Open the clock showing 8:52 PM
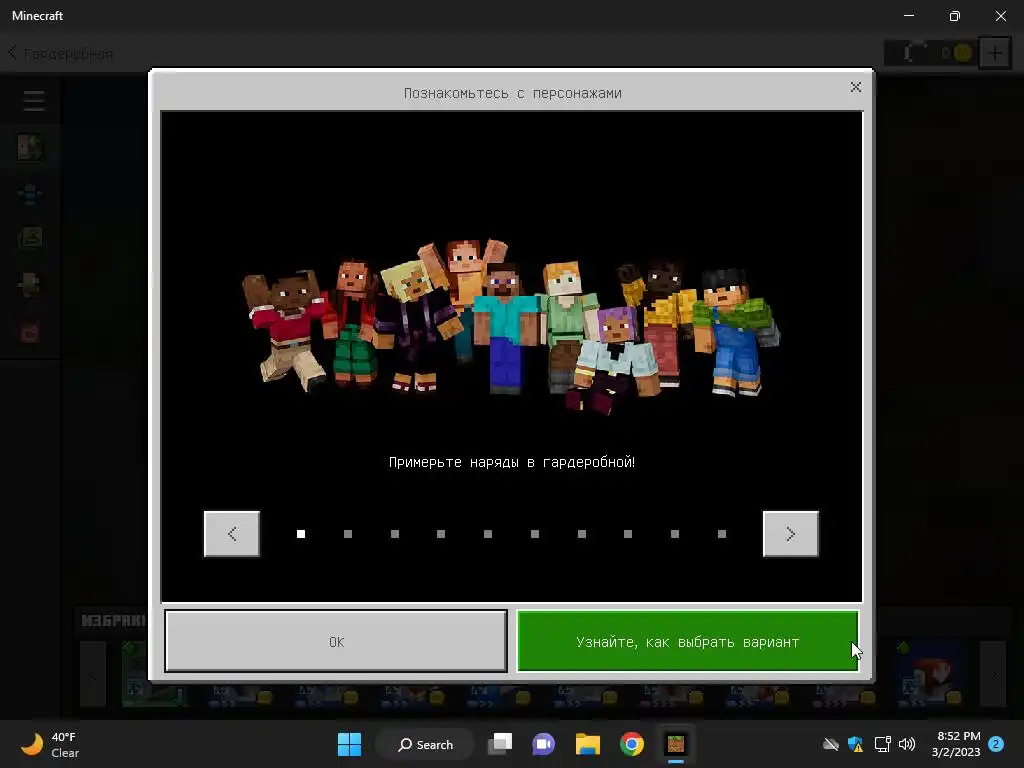This screenshot has width=1024, height=768. (x=957, y=744)
